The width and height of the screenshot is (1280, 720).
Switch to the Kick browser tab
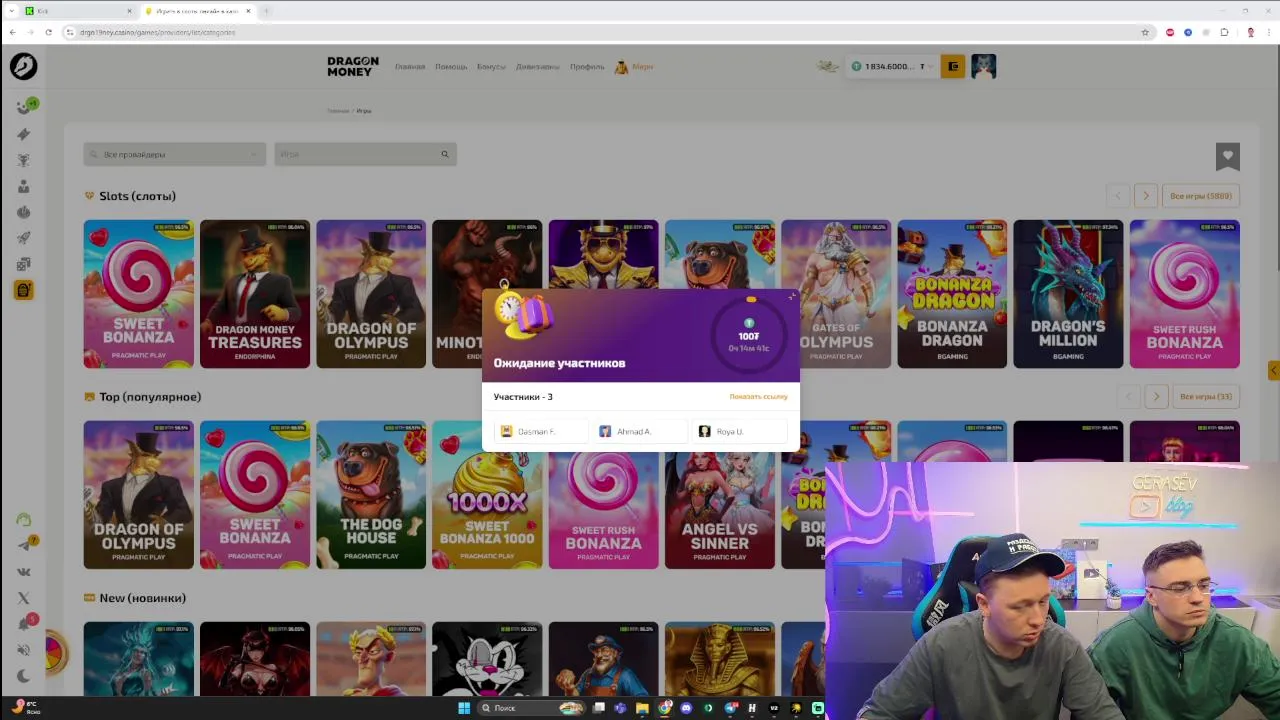click(x=78, y=11)
